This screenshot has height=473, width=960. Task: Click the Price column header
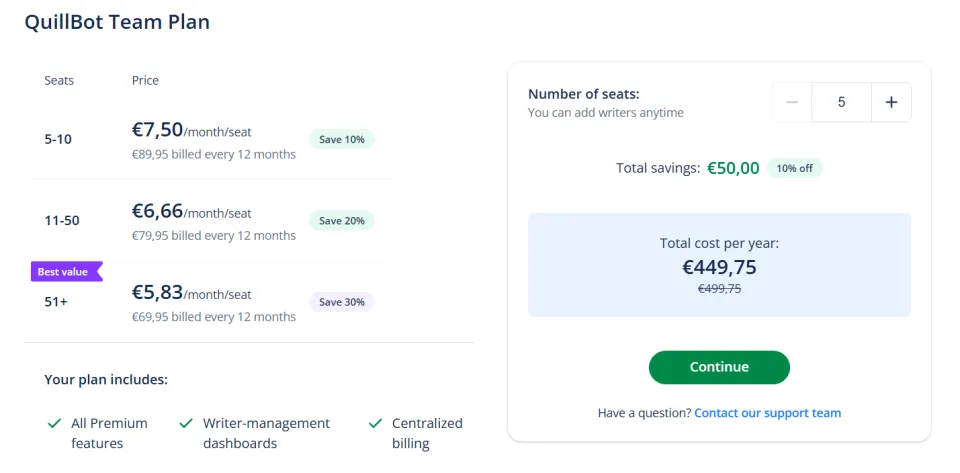145,81
